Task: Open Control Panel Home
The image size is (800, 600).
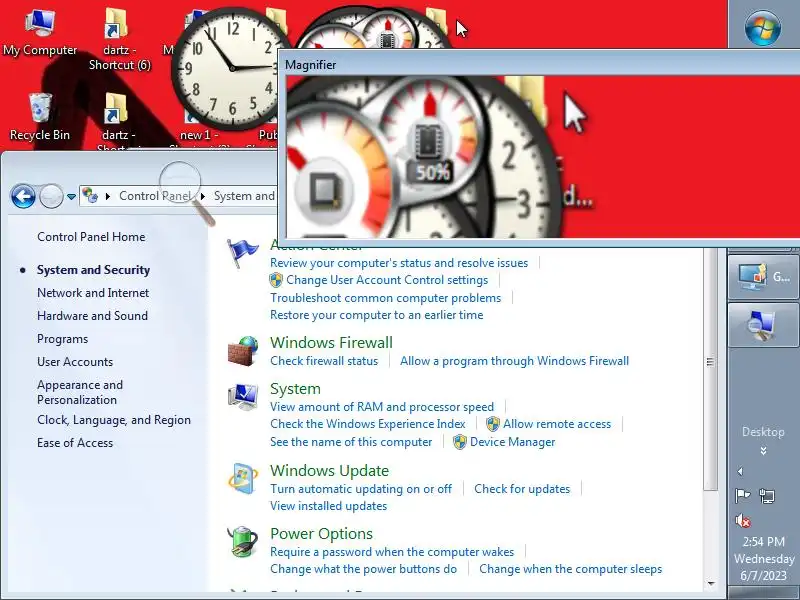Action: [91, 237]
